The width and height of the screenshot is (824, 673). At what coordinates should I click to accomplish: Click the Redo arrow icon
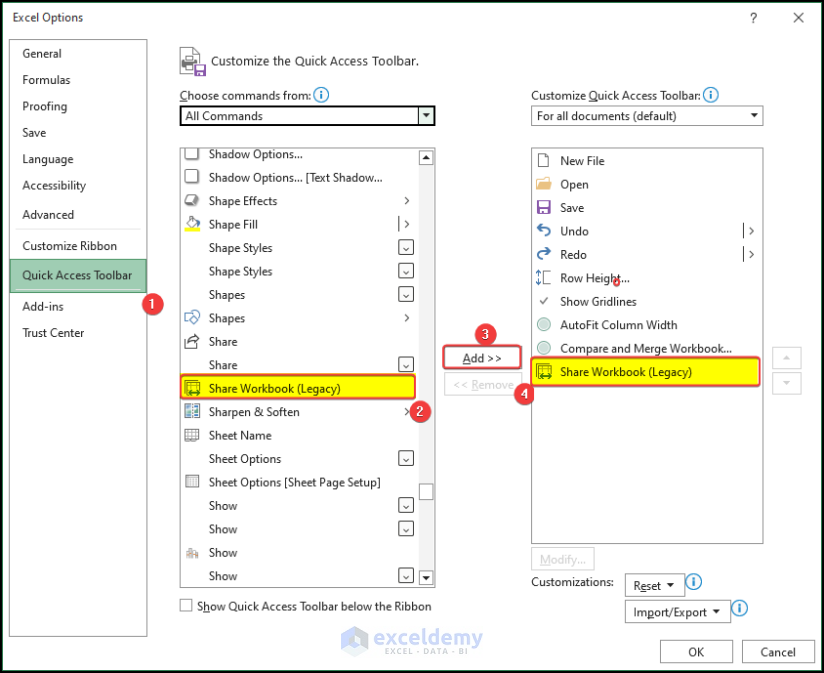point(543,254)
